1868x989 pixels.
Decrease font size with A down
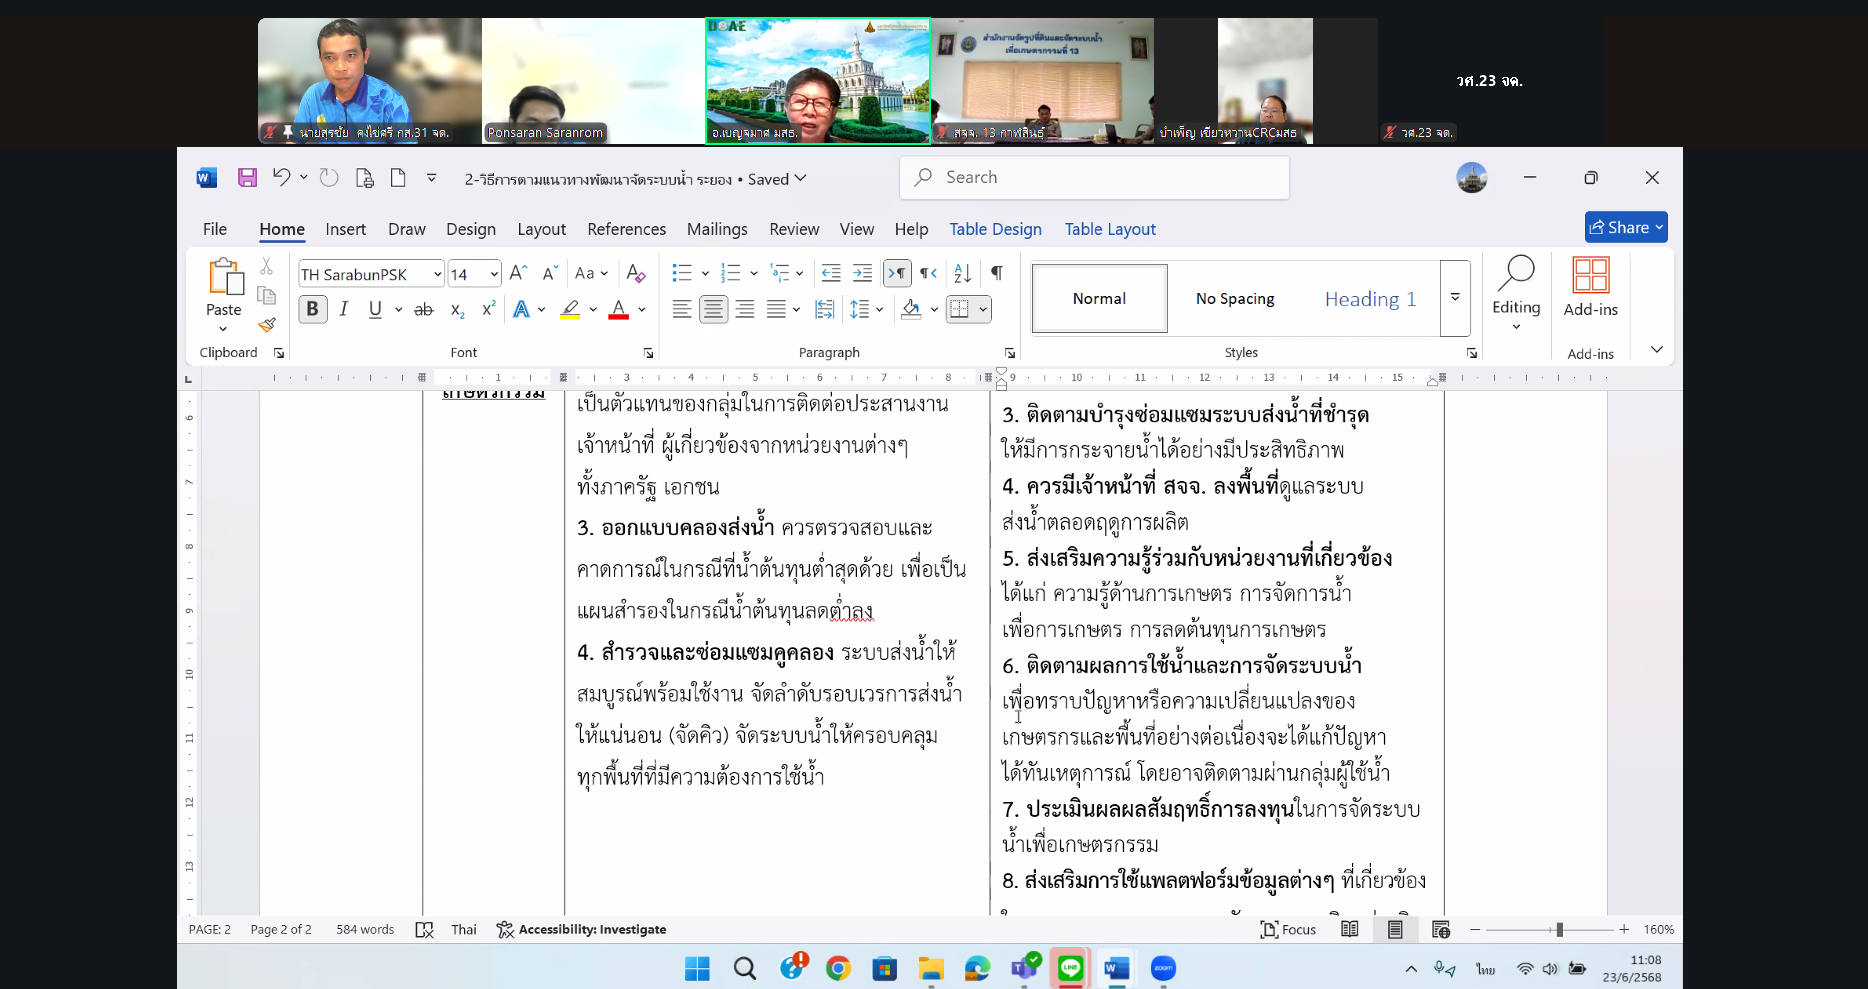(x=550, y=273)
